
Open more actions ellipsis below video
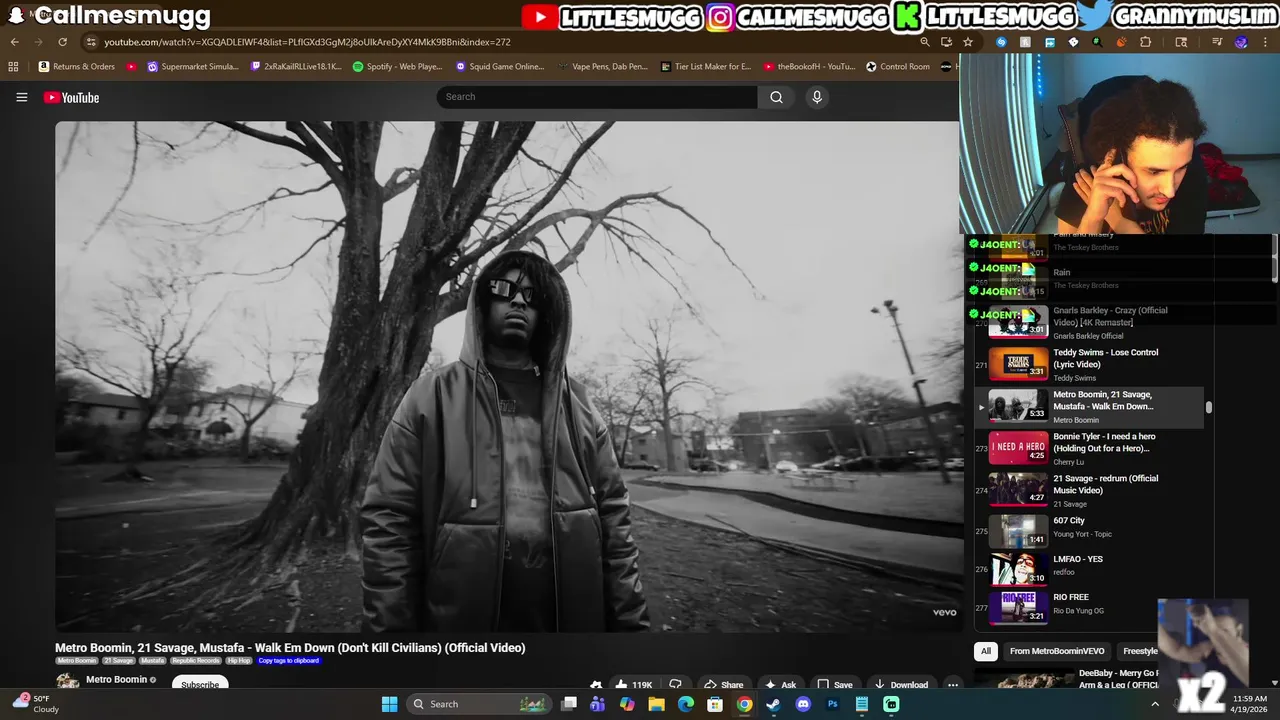point(953,685)
